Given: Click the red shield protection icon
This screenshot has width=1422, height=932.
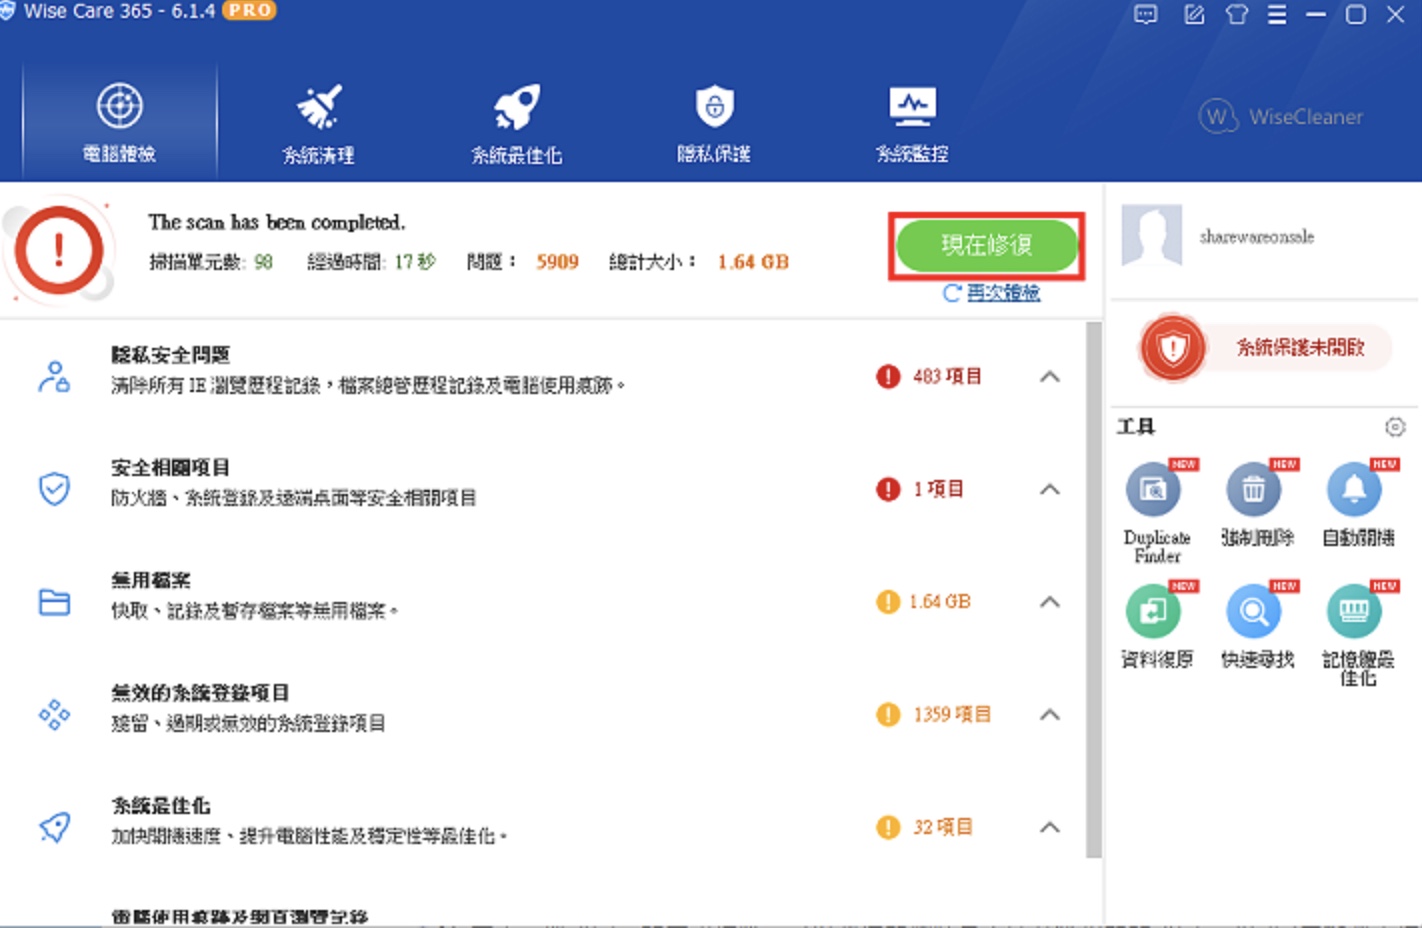Looking at the screenshot, I should click(x=1172, y=348).
